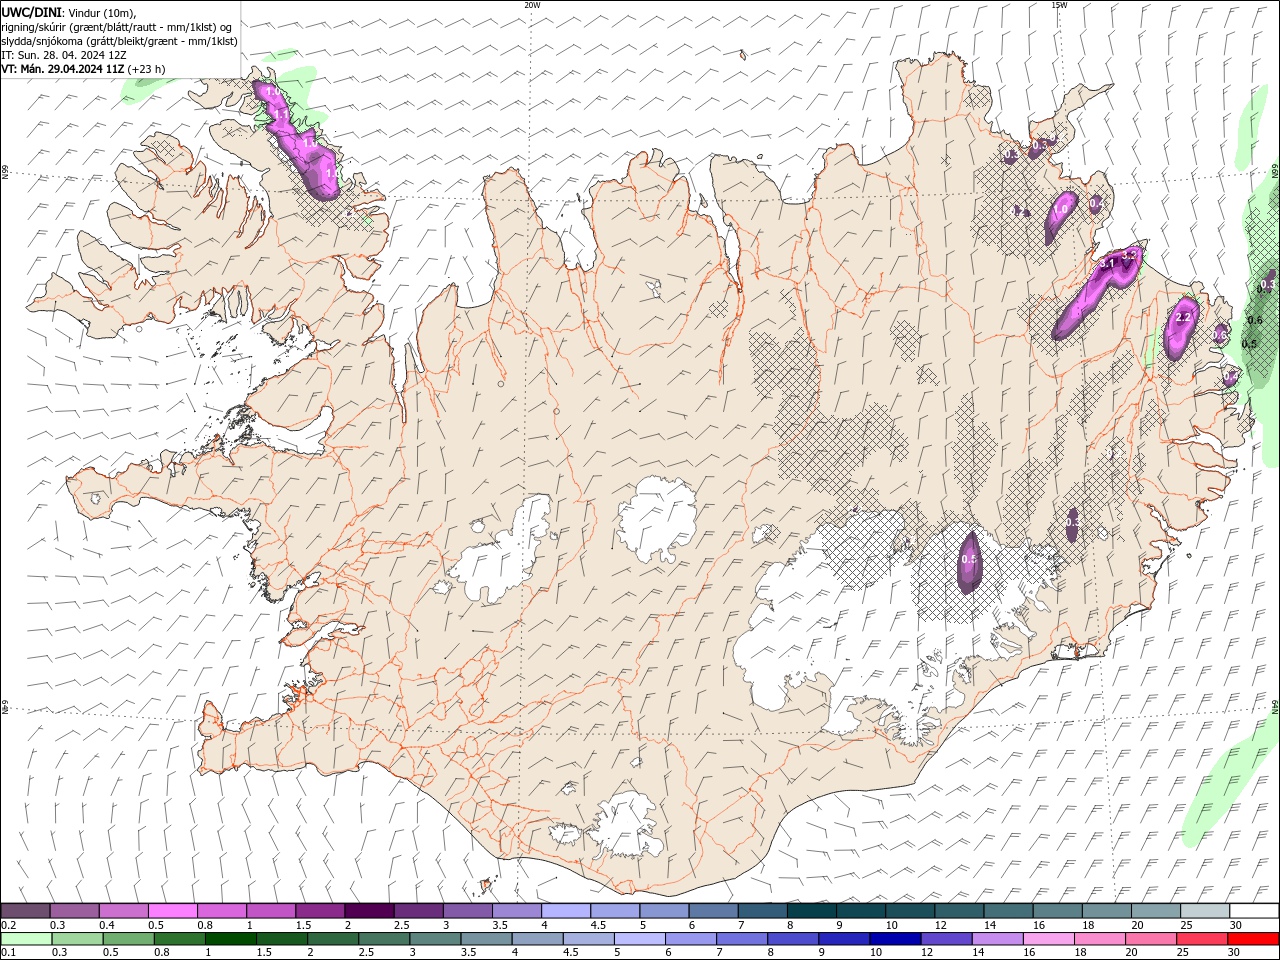Click the "rigning/skúrir" legend description line
This screenshot has width=1280, height=960.
[117, 27]
